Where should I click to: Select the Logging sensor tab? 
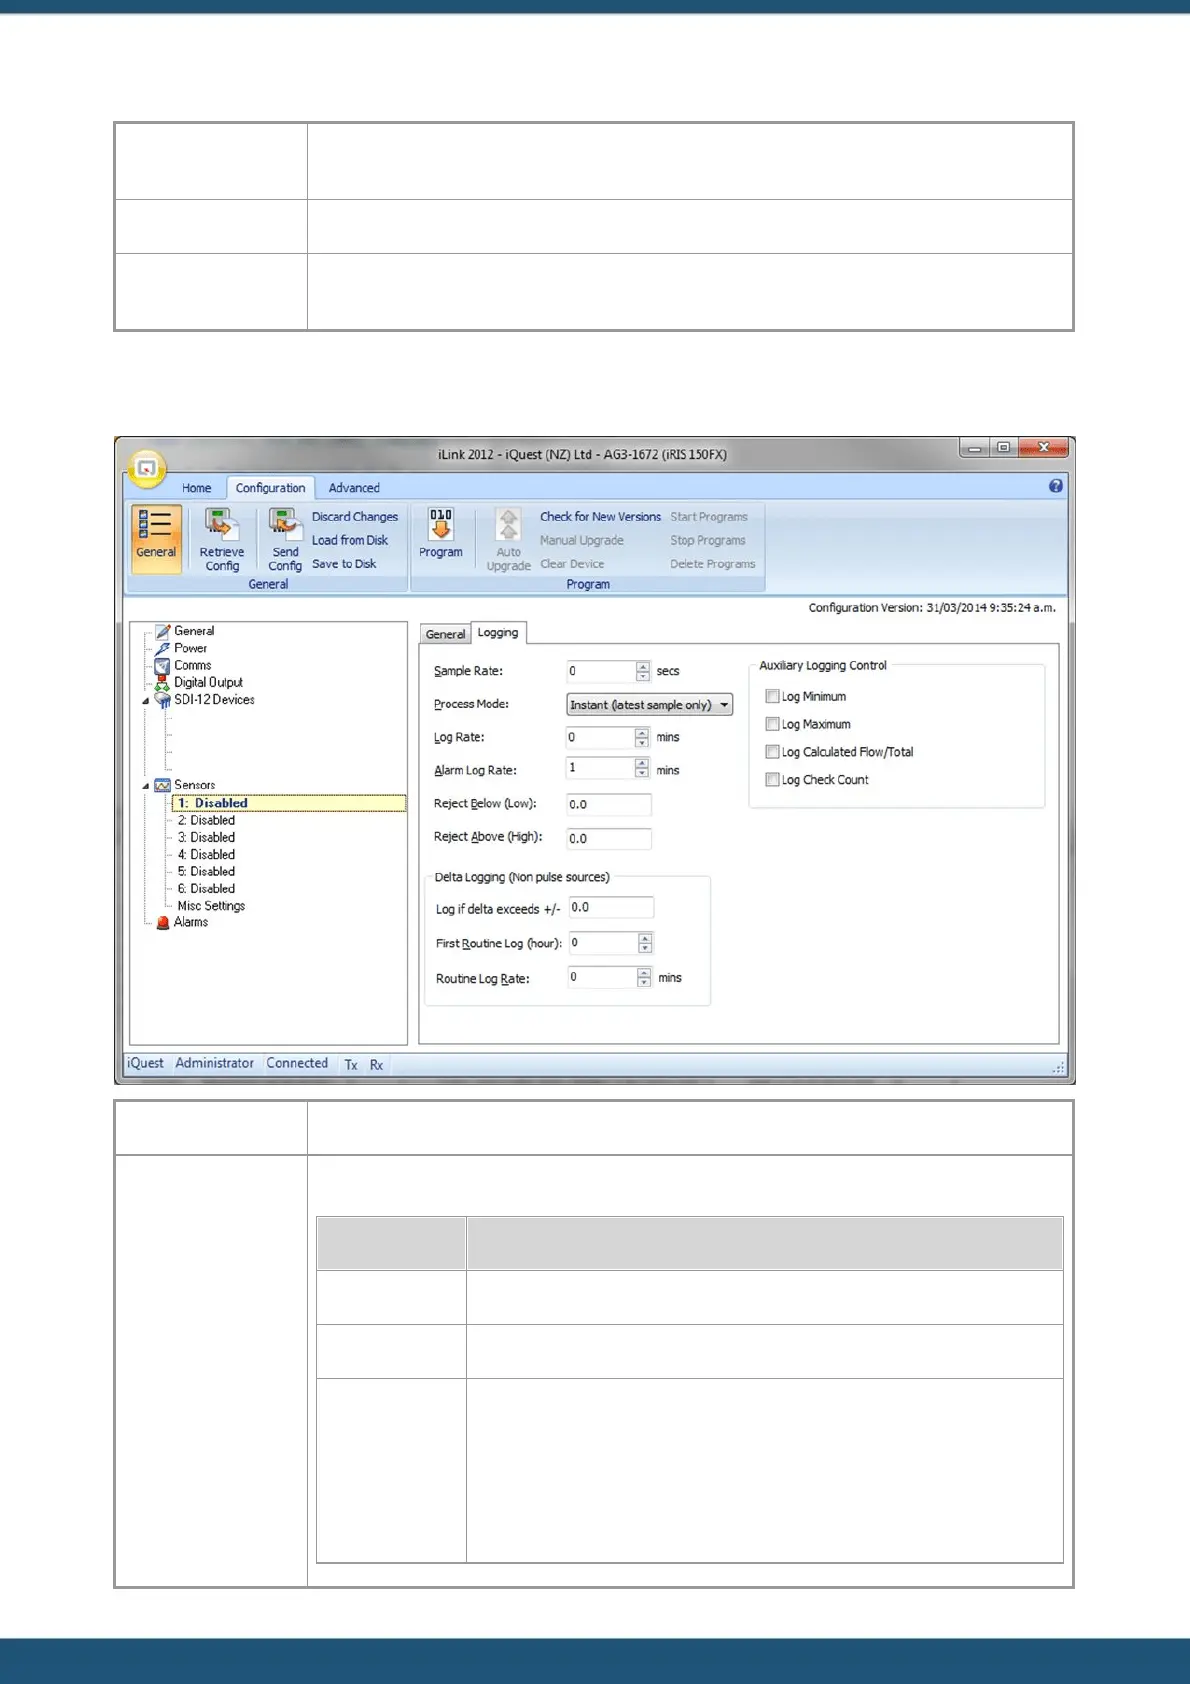(x=498, y=633)
